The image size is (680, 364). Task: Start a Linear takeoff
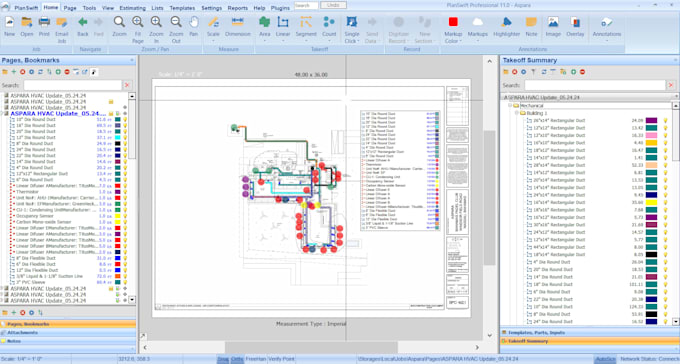click(283, 27)
